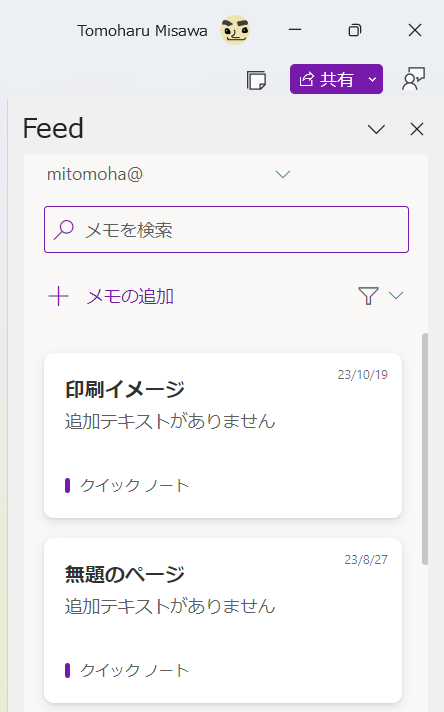Close the Feed pane
This screenshot has width=444, height=712.
[417, 129]
